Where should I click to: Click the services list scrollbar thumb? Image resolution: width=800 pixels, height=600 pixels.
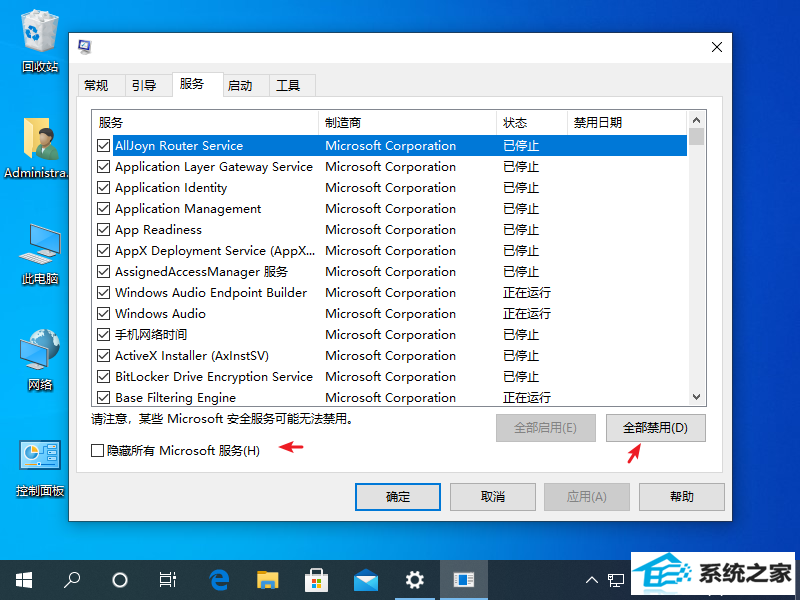[x=696, y=137]
